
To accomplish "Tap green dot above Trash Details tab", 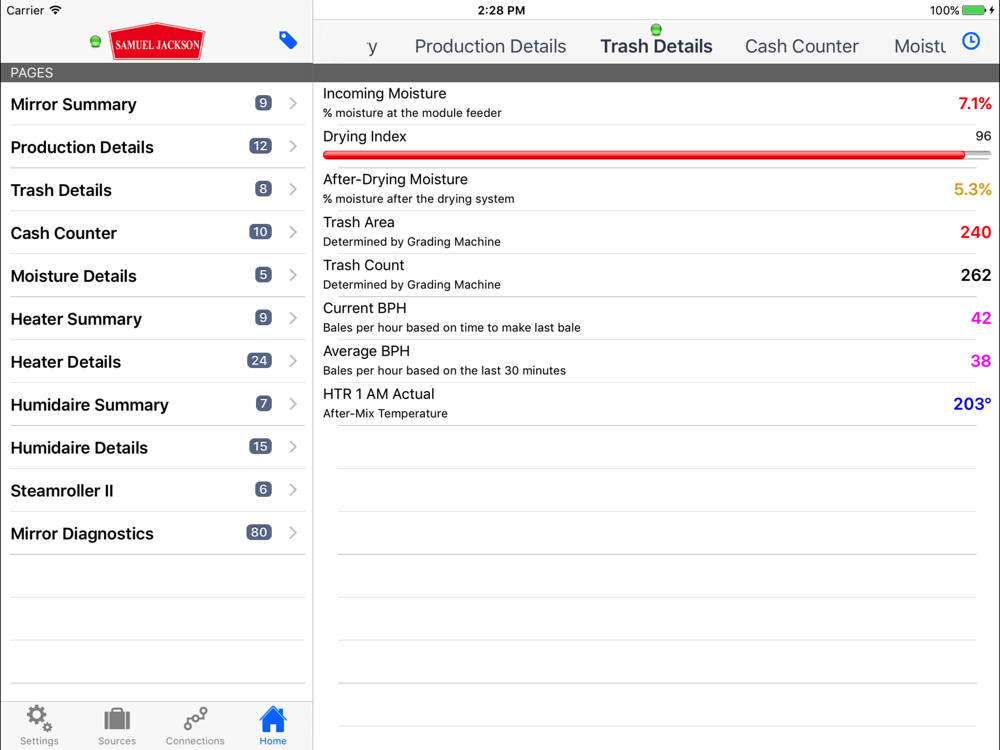I will 656,29.
